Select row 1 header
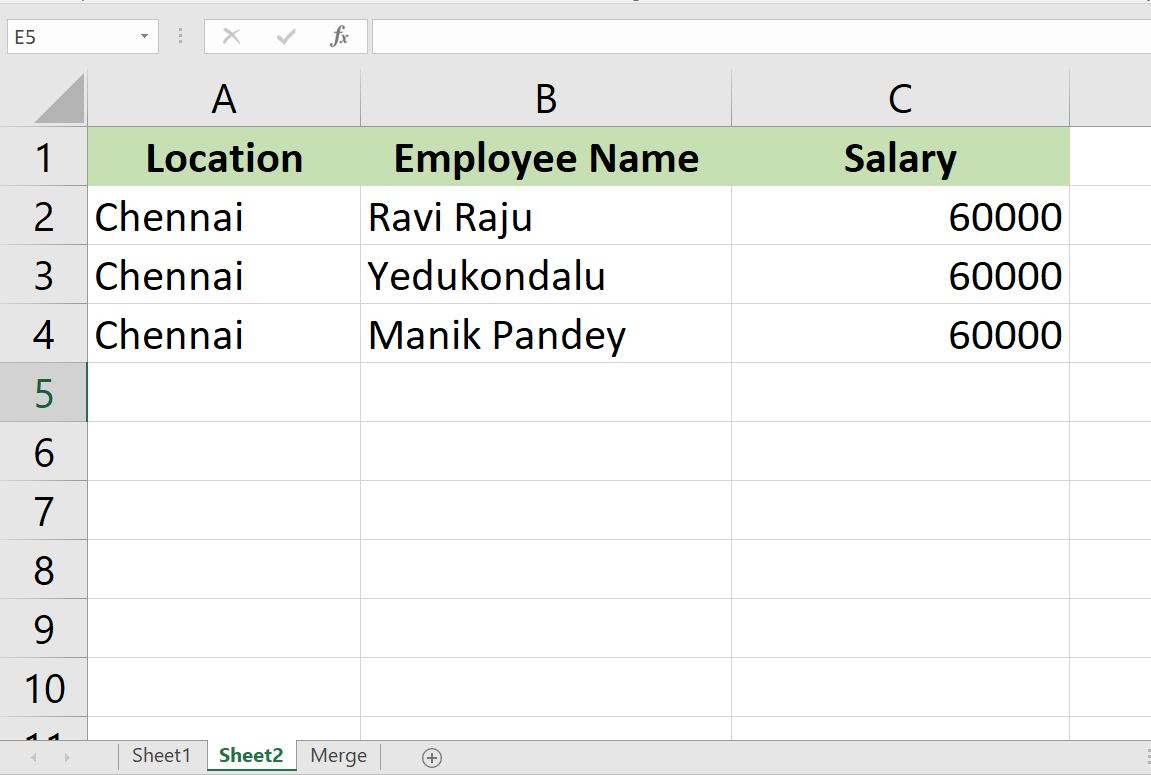 [43, 157]
